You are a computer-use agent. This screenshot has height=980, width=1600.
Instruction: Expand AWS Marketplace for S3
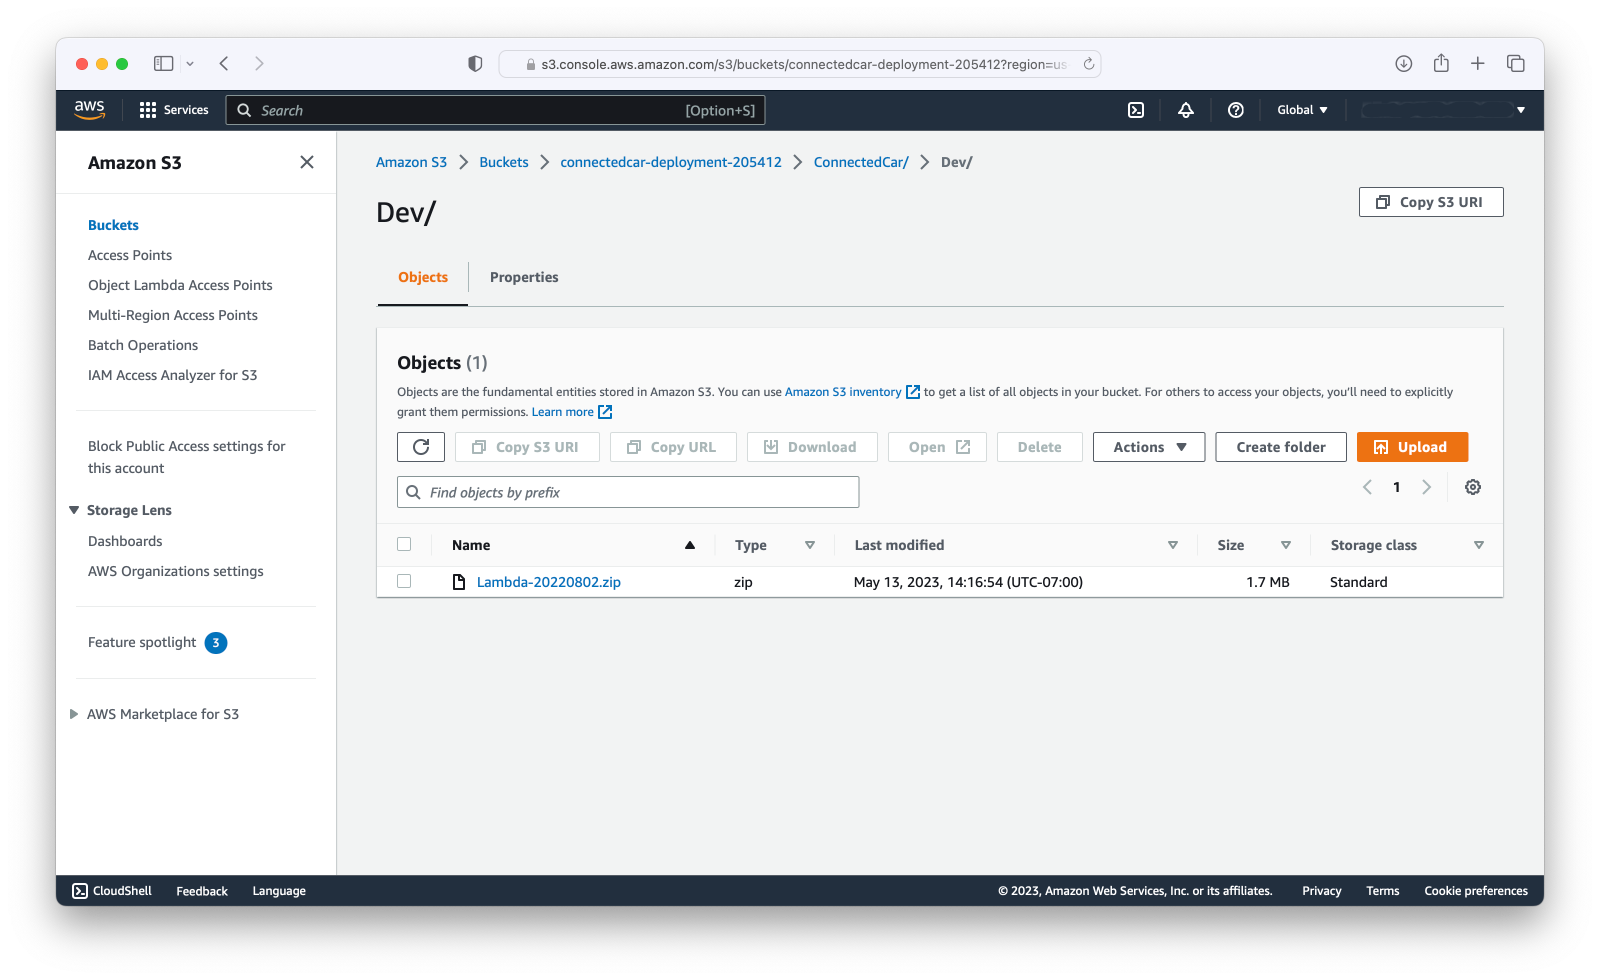coord(74,714)
